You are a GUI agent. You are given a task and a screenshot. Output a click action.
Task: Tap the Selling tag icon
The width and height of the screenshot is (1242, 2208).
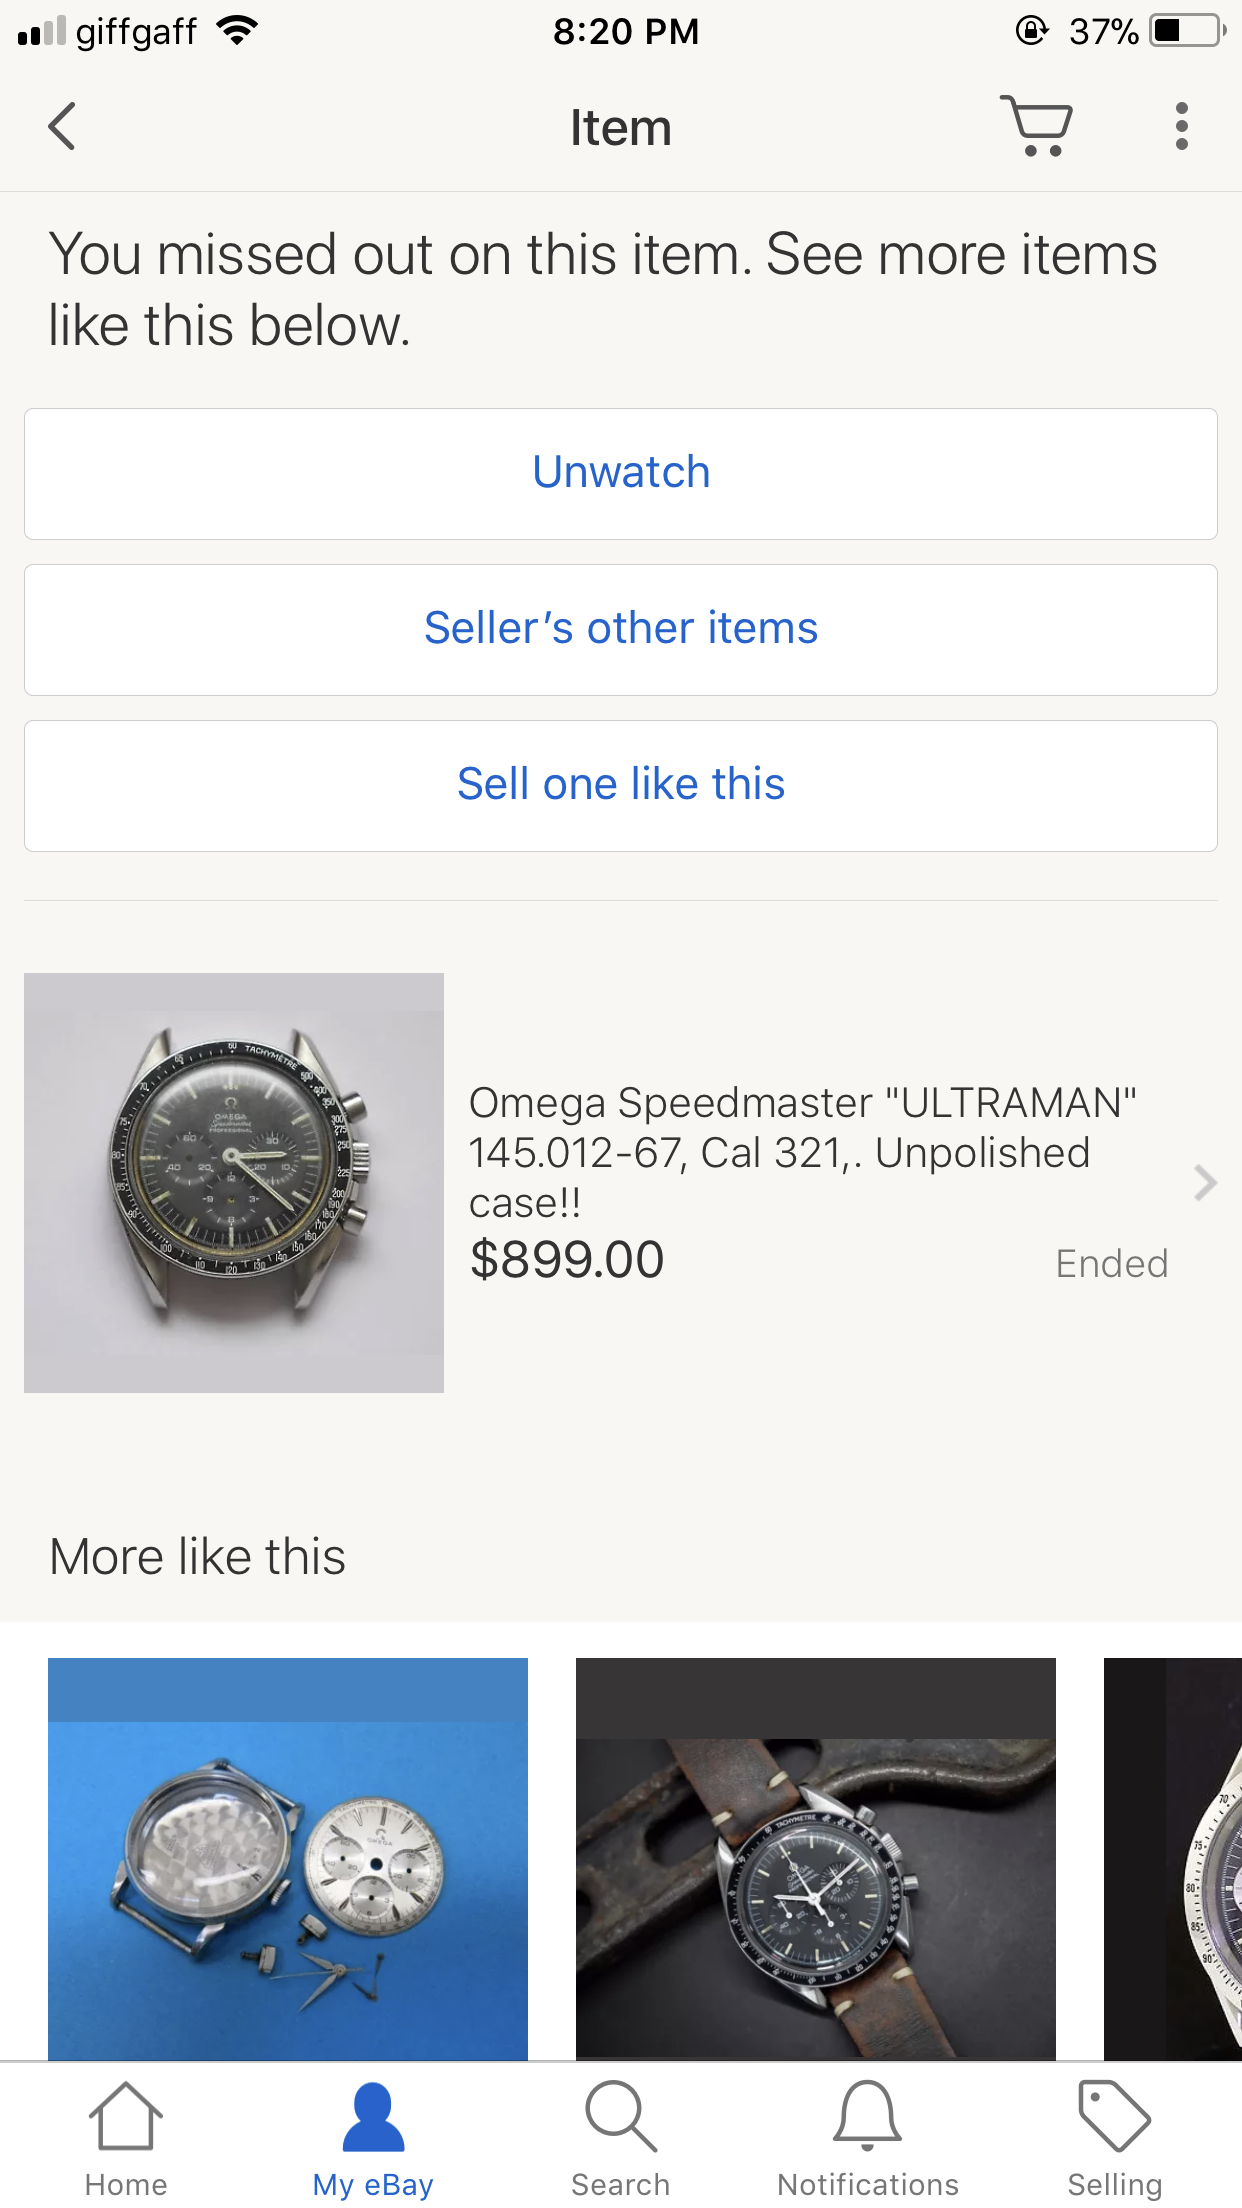(x=1114, y=2117)
